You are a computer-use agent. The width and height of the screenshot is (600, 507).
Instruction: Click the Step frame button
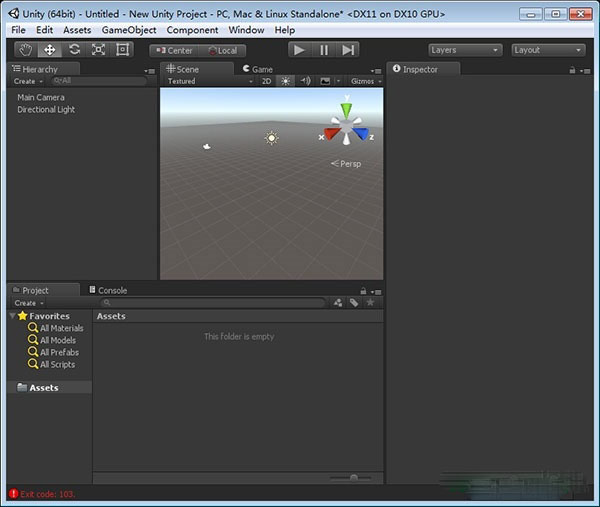348,50
